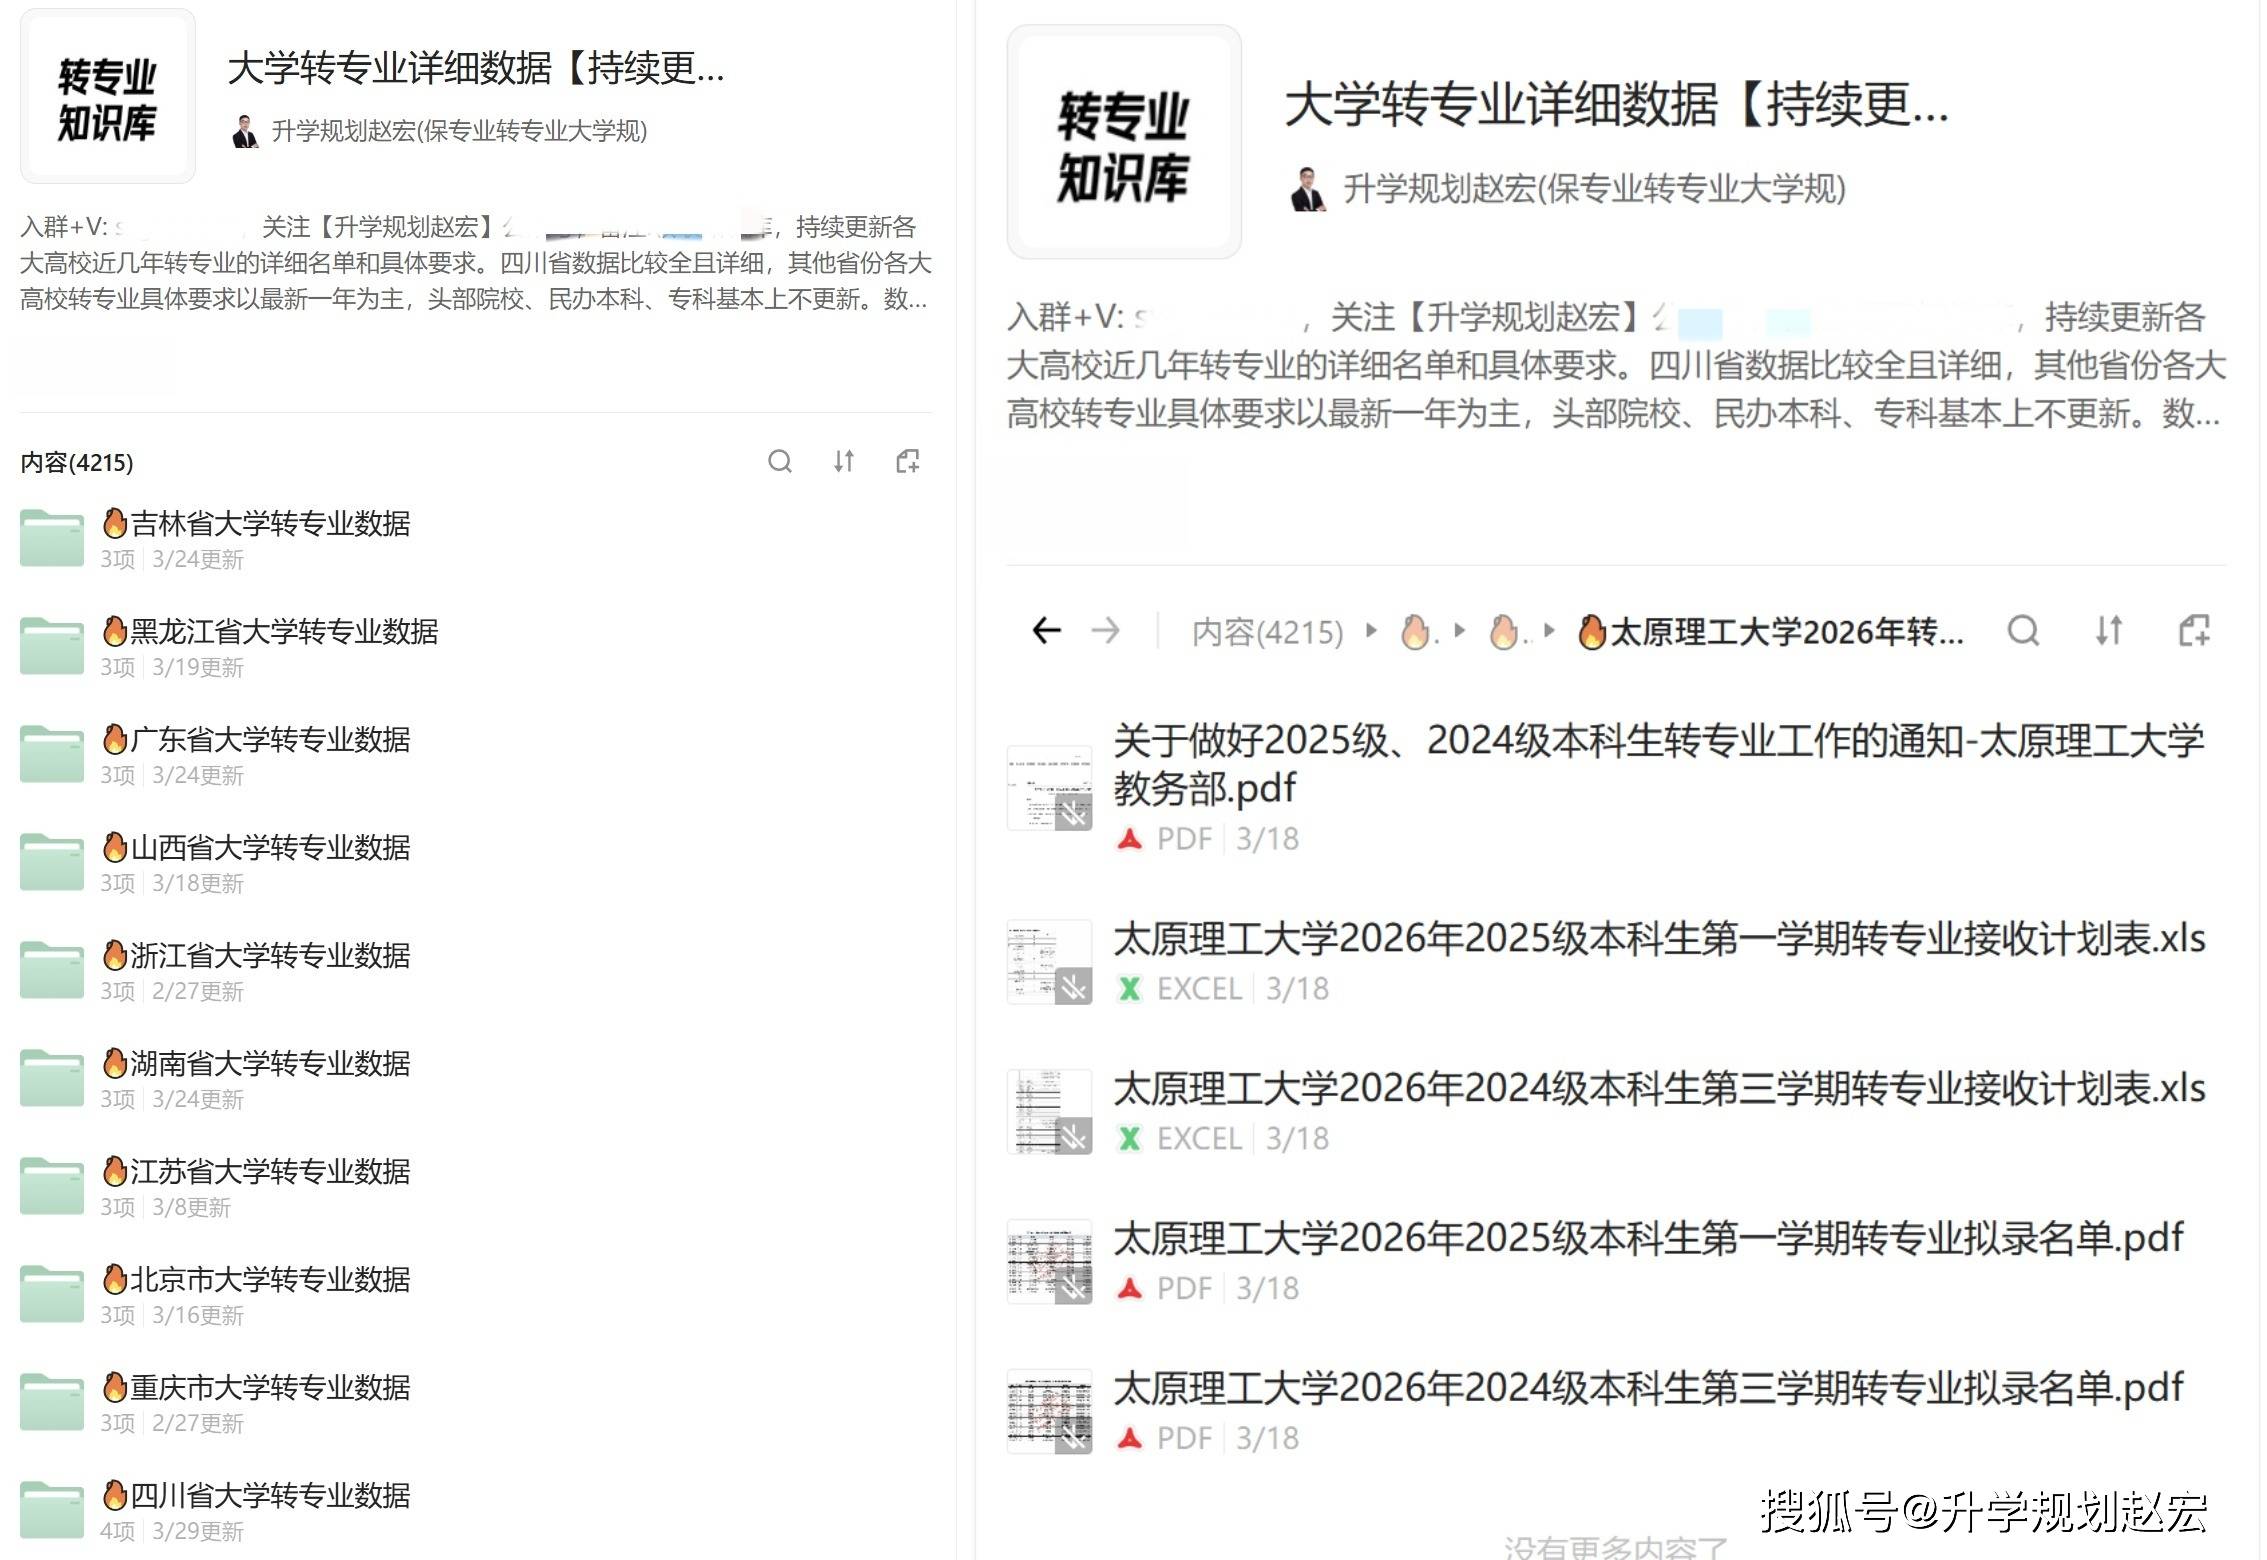Expand the arrow after 内容(4215) breadcrumb
2267x1560 pixels.
click(1372, 631)
